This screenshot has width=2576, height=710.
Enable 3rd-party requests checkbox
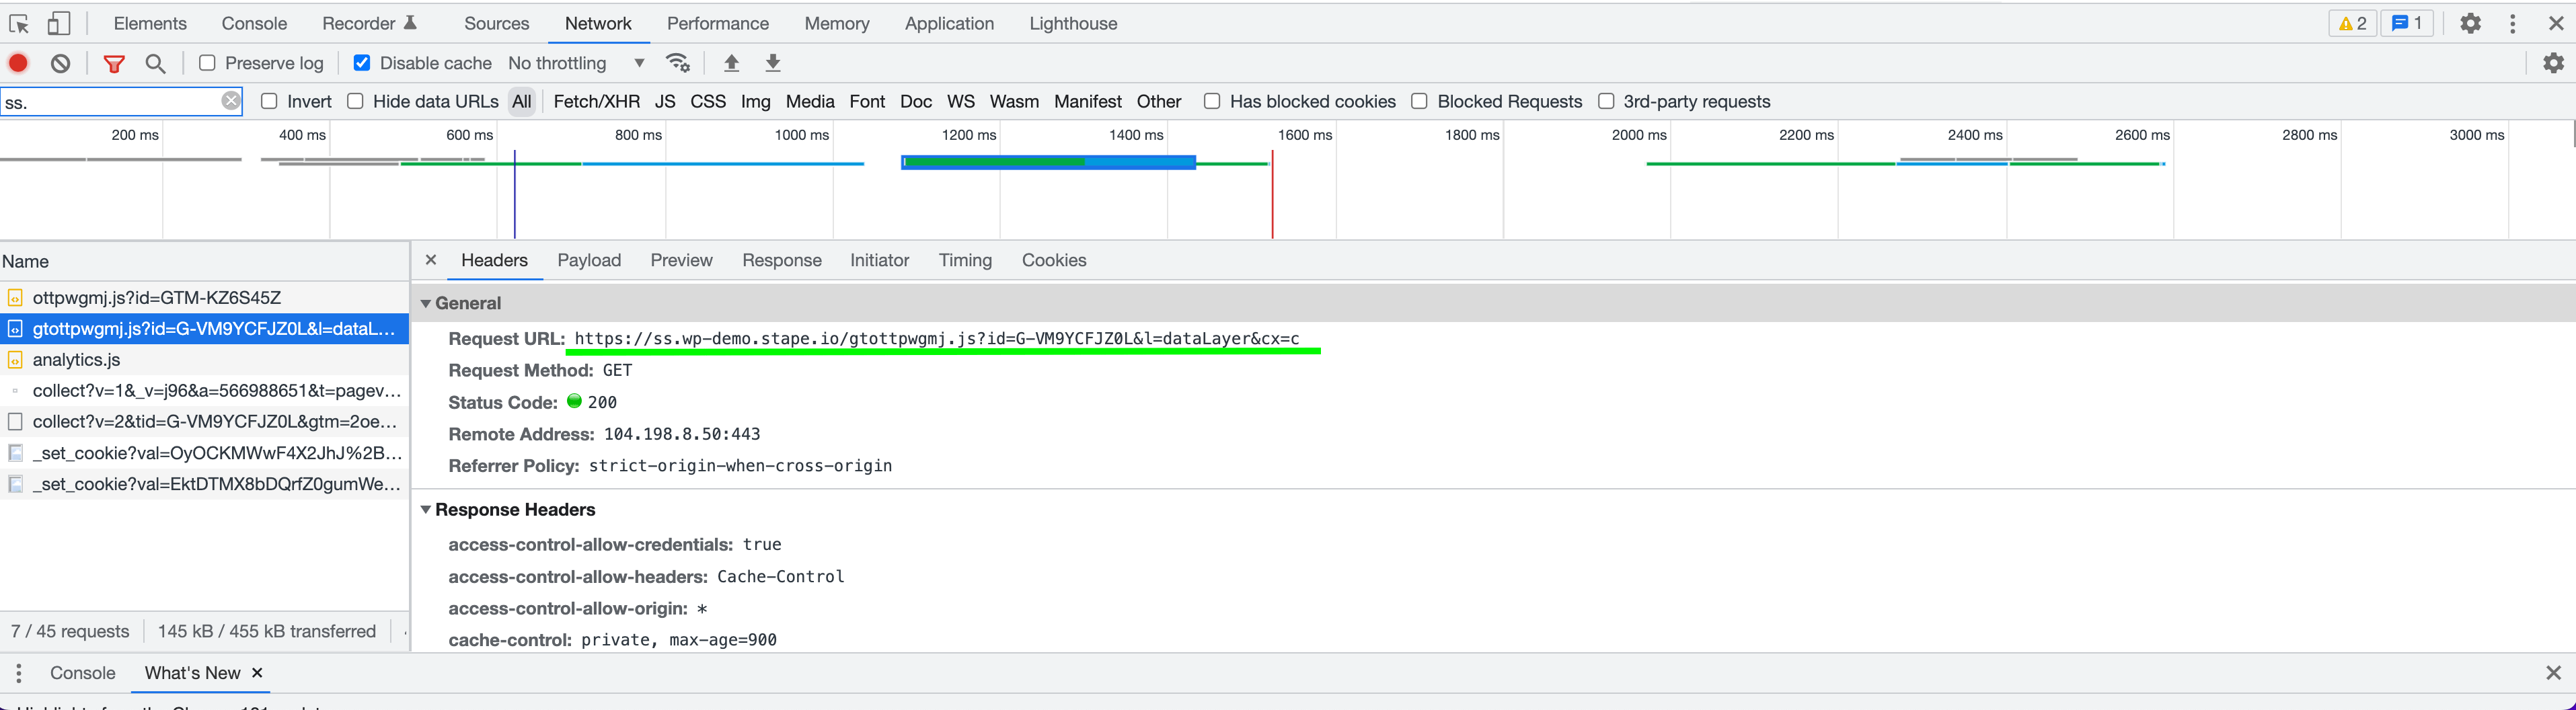pyautogui.click(x=1606, y=101)
